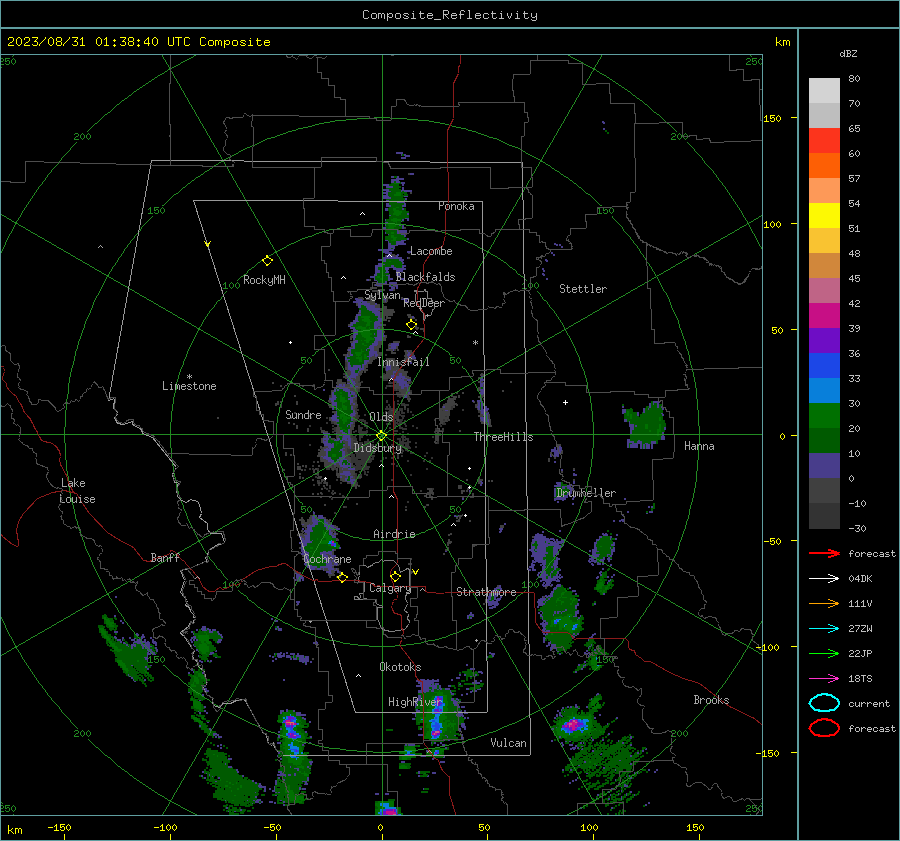Pick the bright yellow 51 dBZ swatch
Screen dimensions: 900x841
coord(824,216)
